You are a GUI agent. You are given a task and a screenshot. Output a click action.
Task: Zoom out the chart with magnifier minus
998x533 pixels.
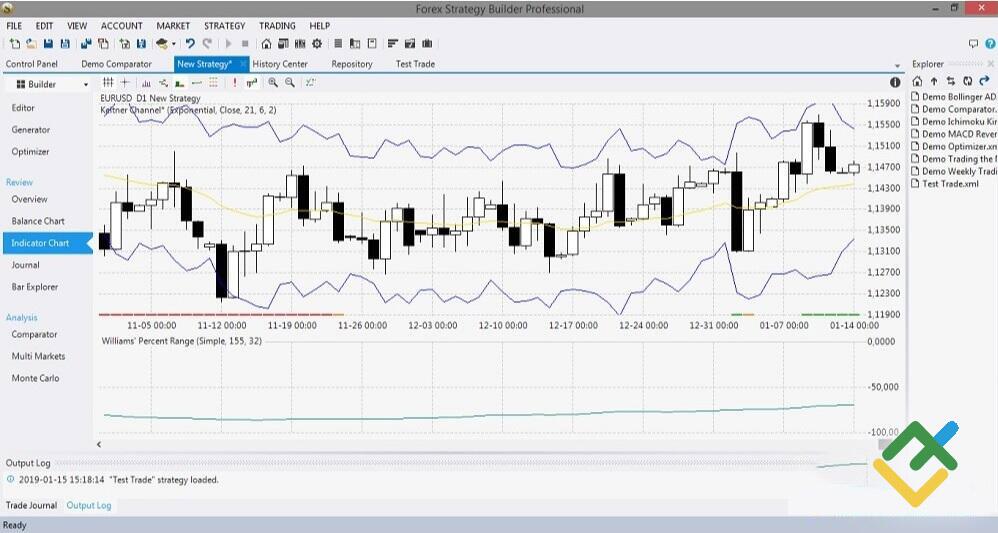[290, 83]
